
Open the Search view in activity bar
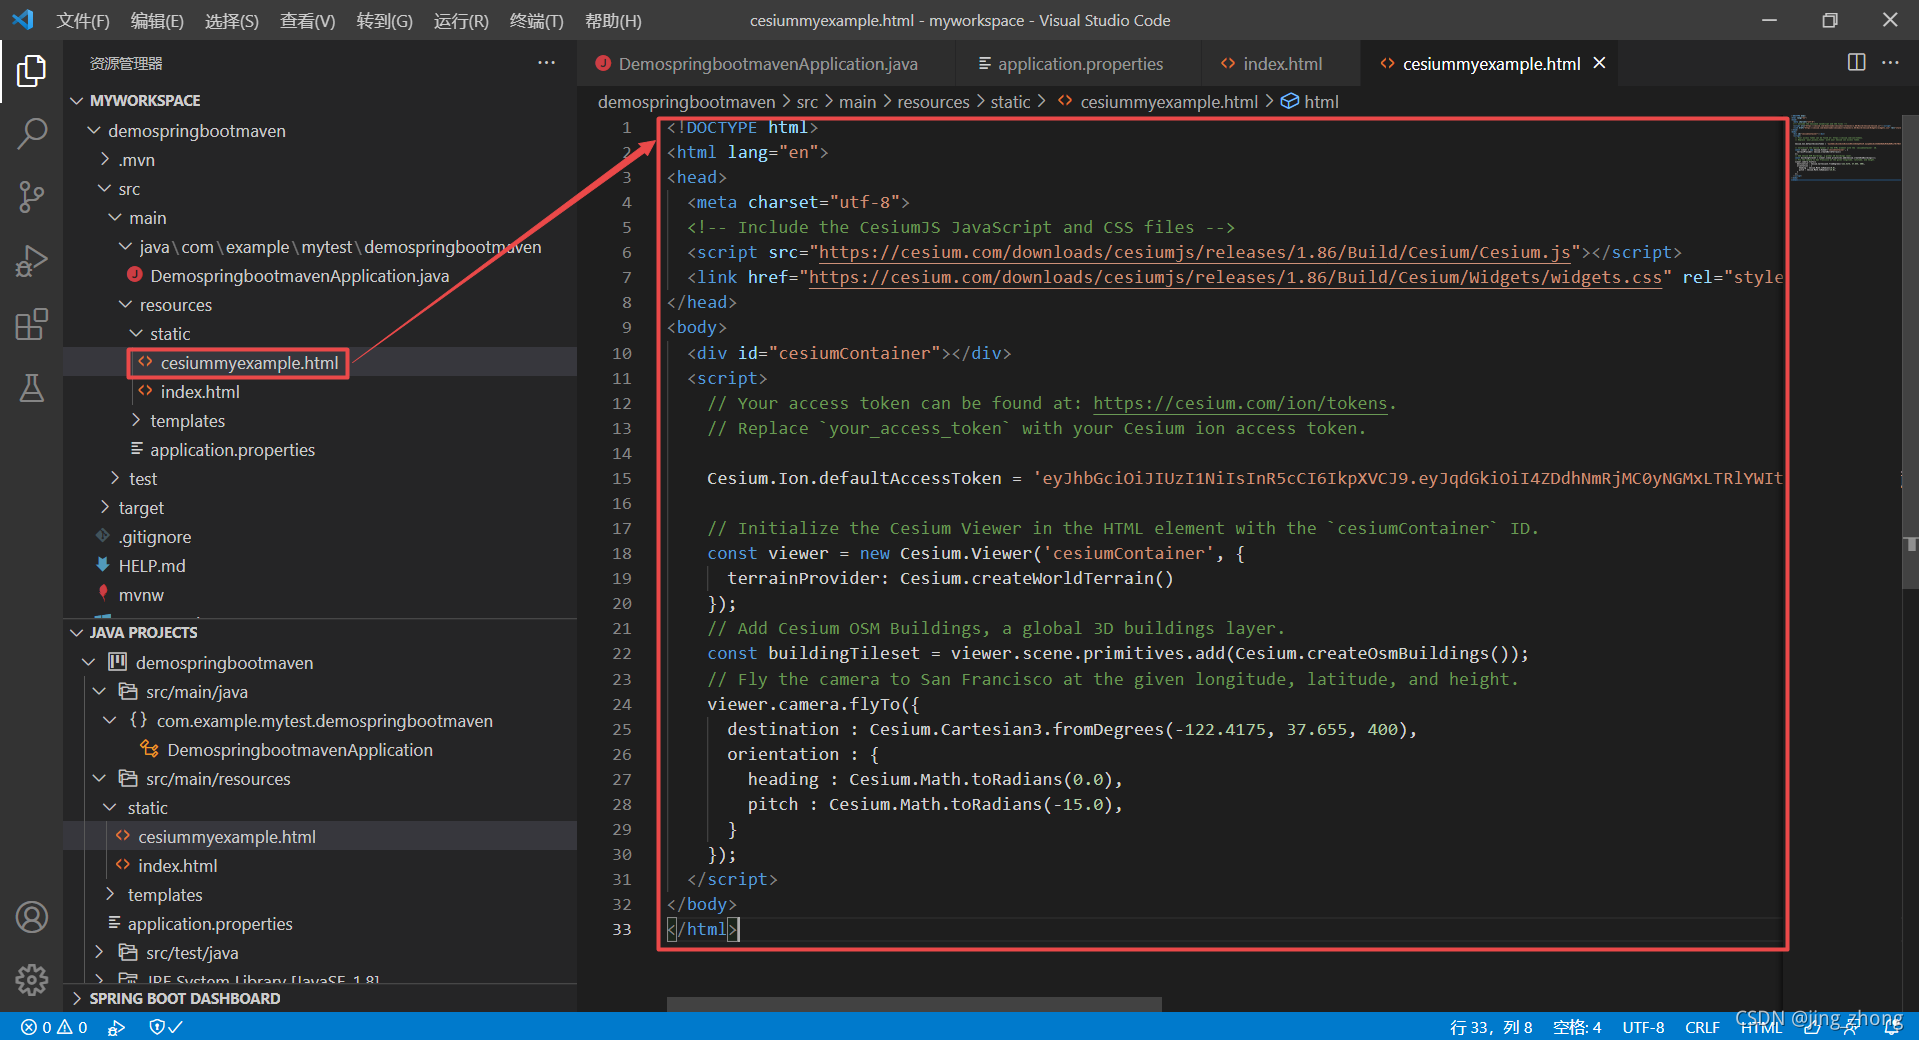31,134
